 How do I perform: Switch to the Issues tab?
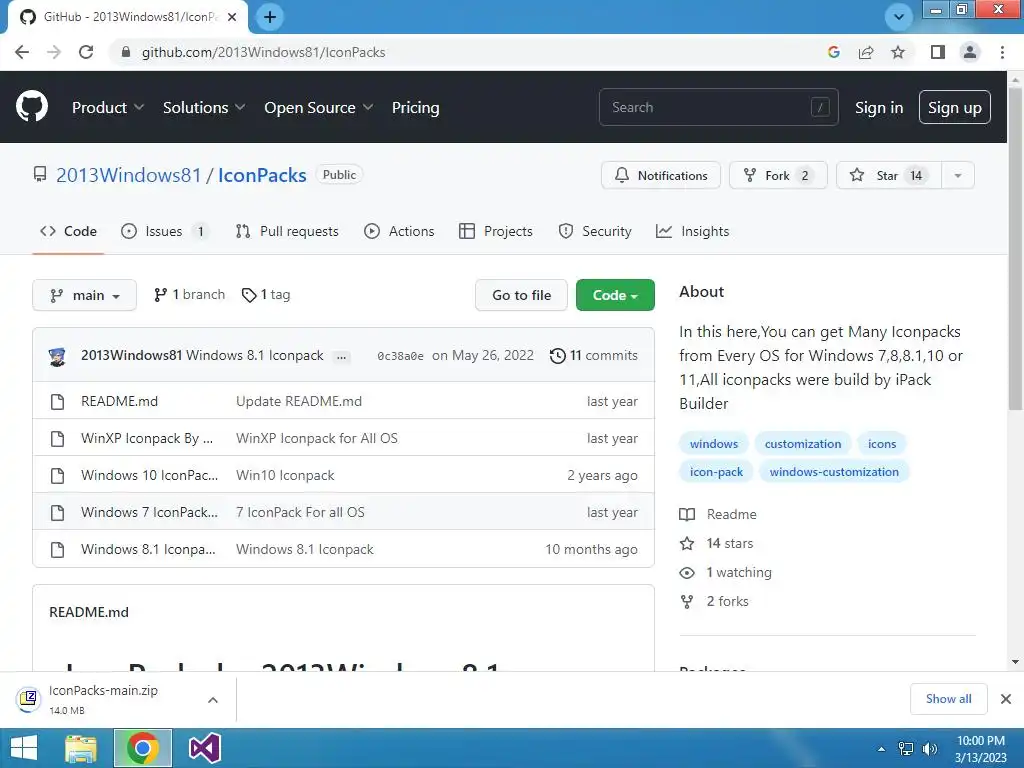click(x=165, y=231)
